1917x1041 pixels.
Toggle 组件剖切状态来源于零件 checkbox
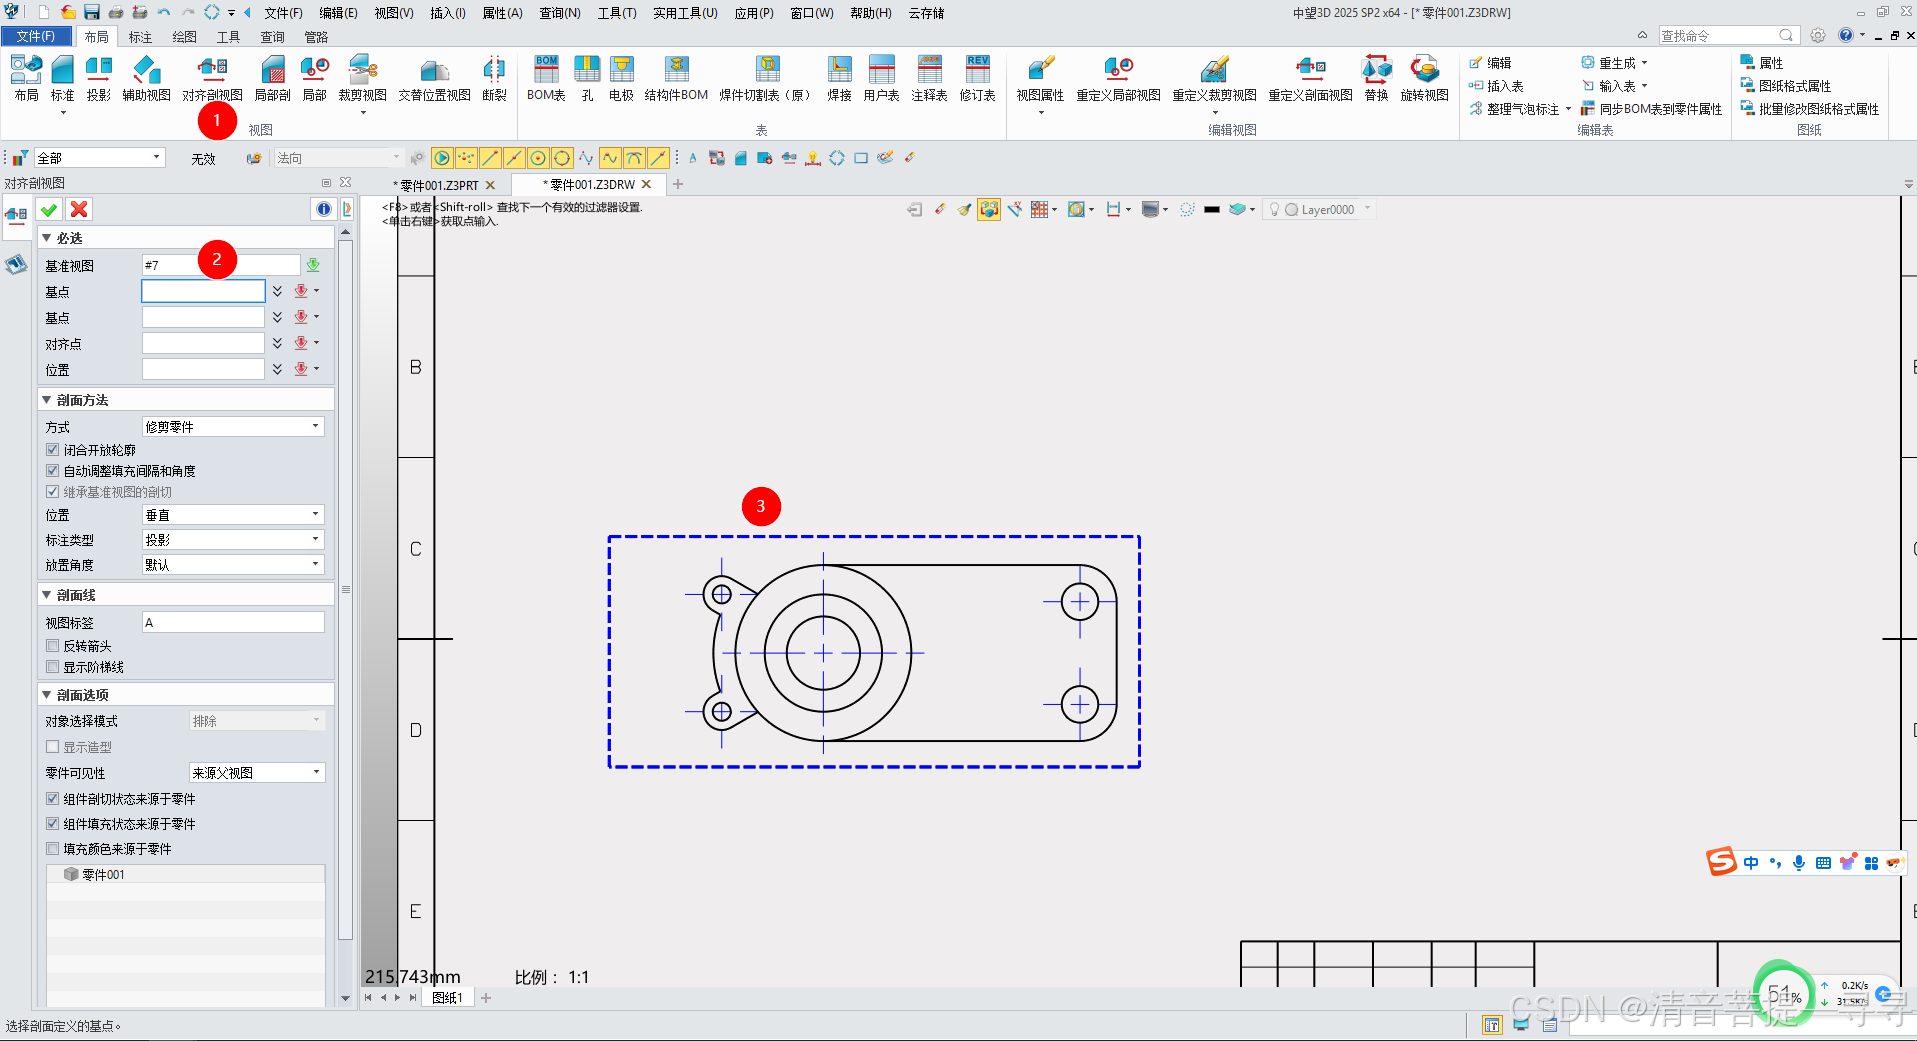(x=53, y=799)
